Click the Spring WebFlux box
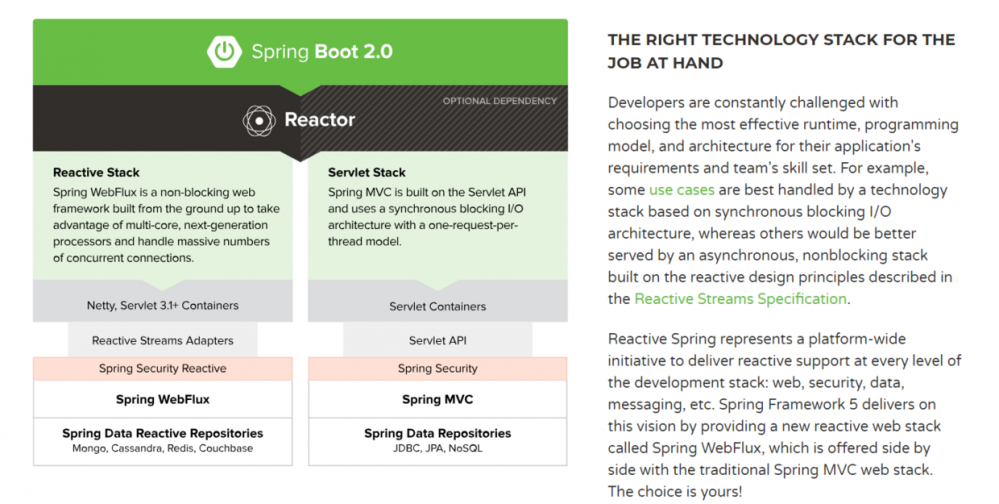 pyautogui.click(x=162, y=400)
